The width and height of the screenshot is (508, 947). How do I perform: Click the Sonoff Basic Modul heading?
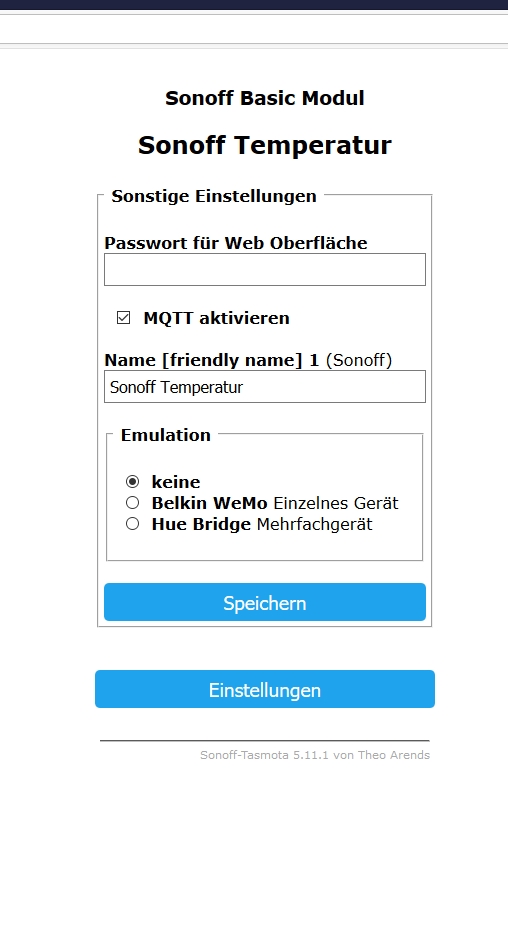coord(265,98)
